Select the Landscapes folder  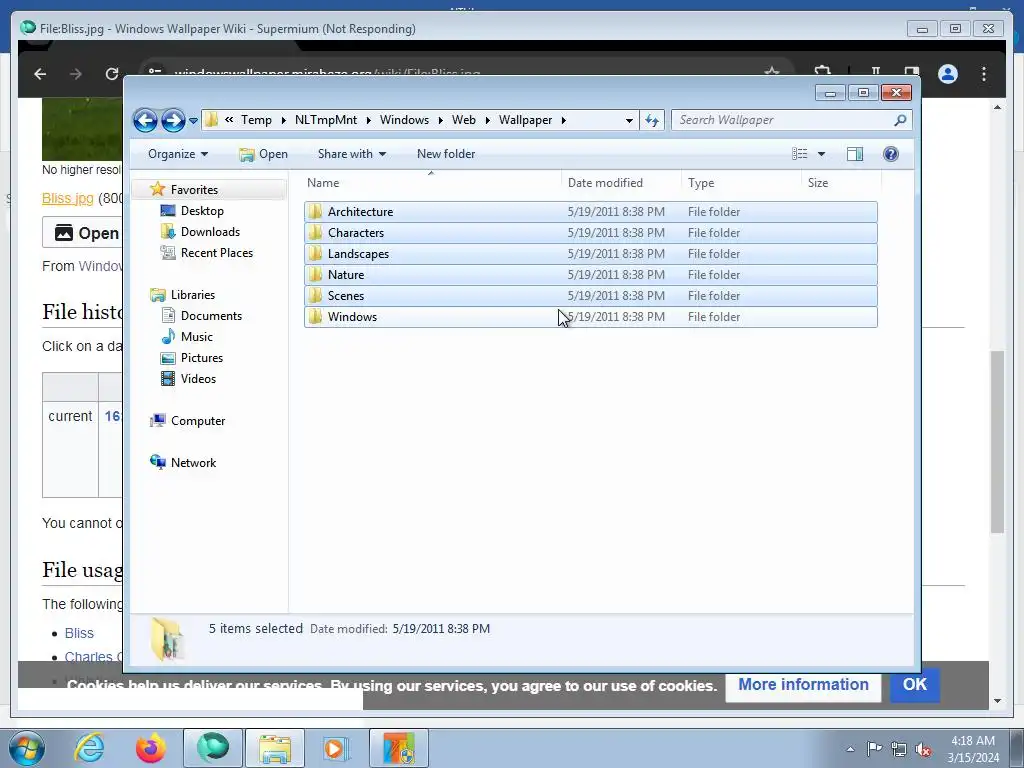tap(590, 253)
